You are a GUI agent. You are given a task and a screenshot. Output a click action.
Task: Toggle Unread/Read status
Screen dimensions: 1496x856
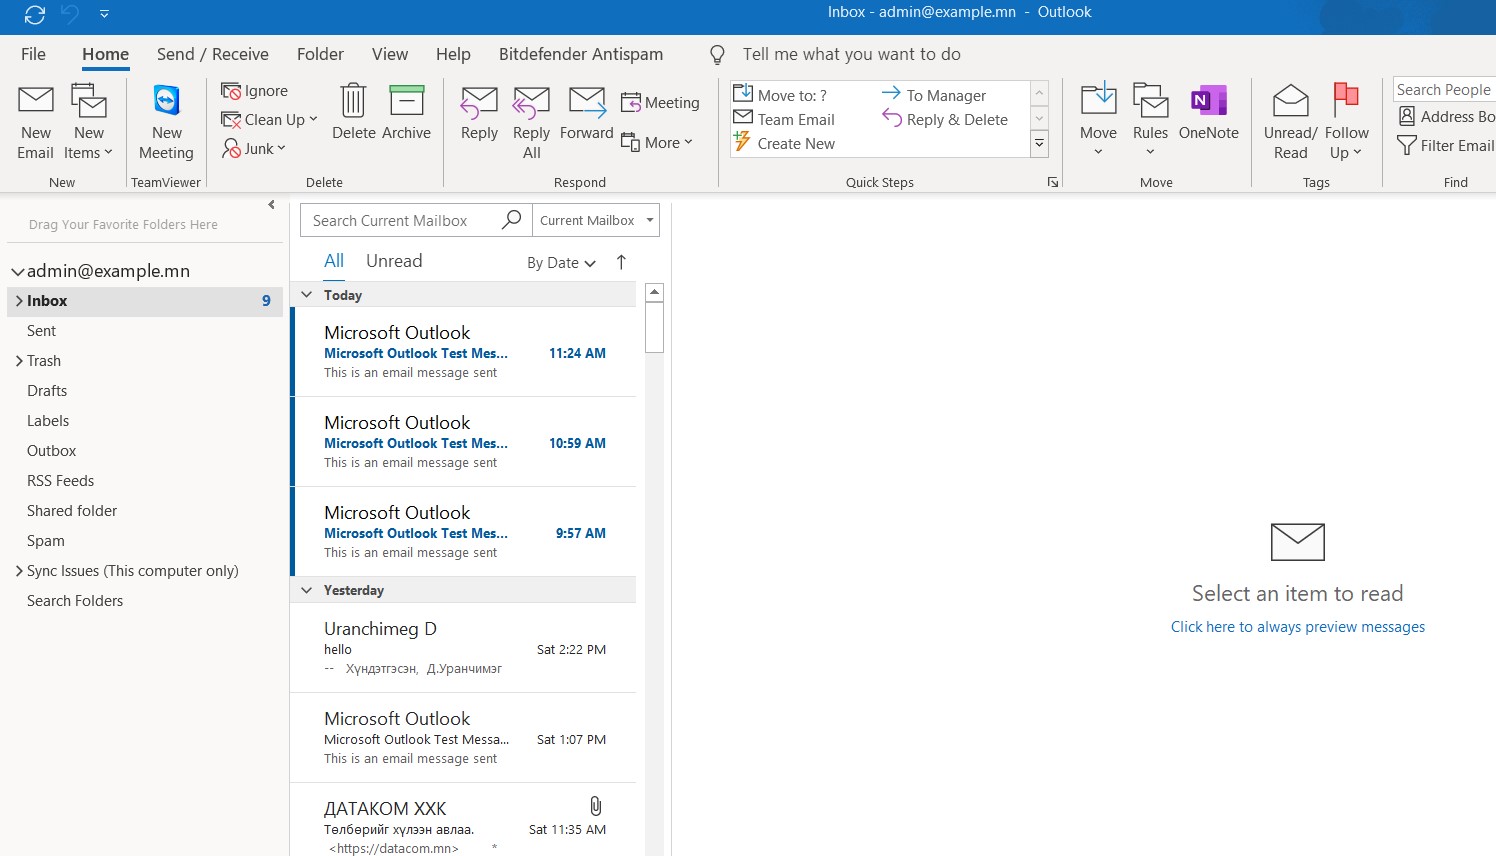[1290, 122]
